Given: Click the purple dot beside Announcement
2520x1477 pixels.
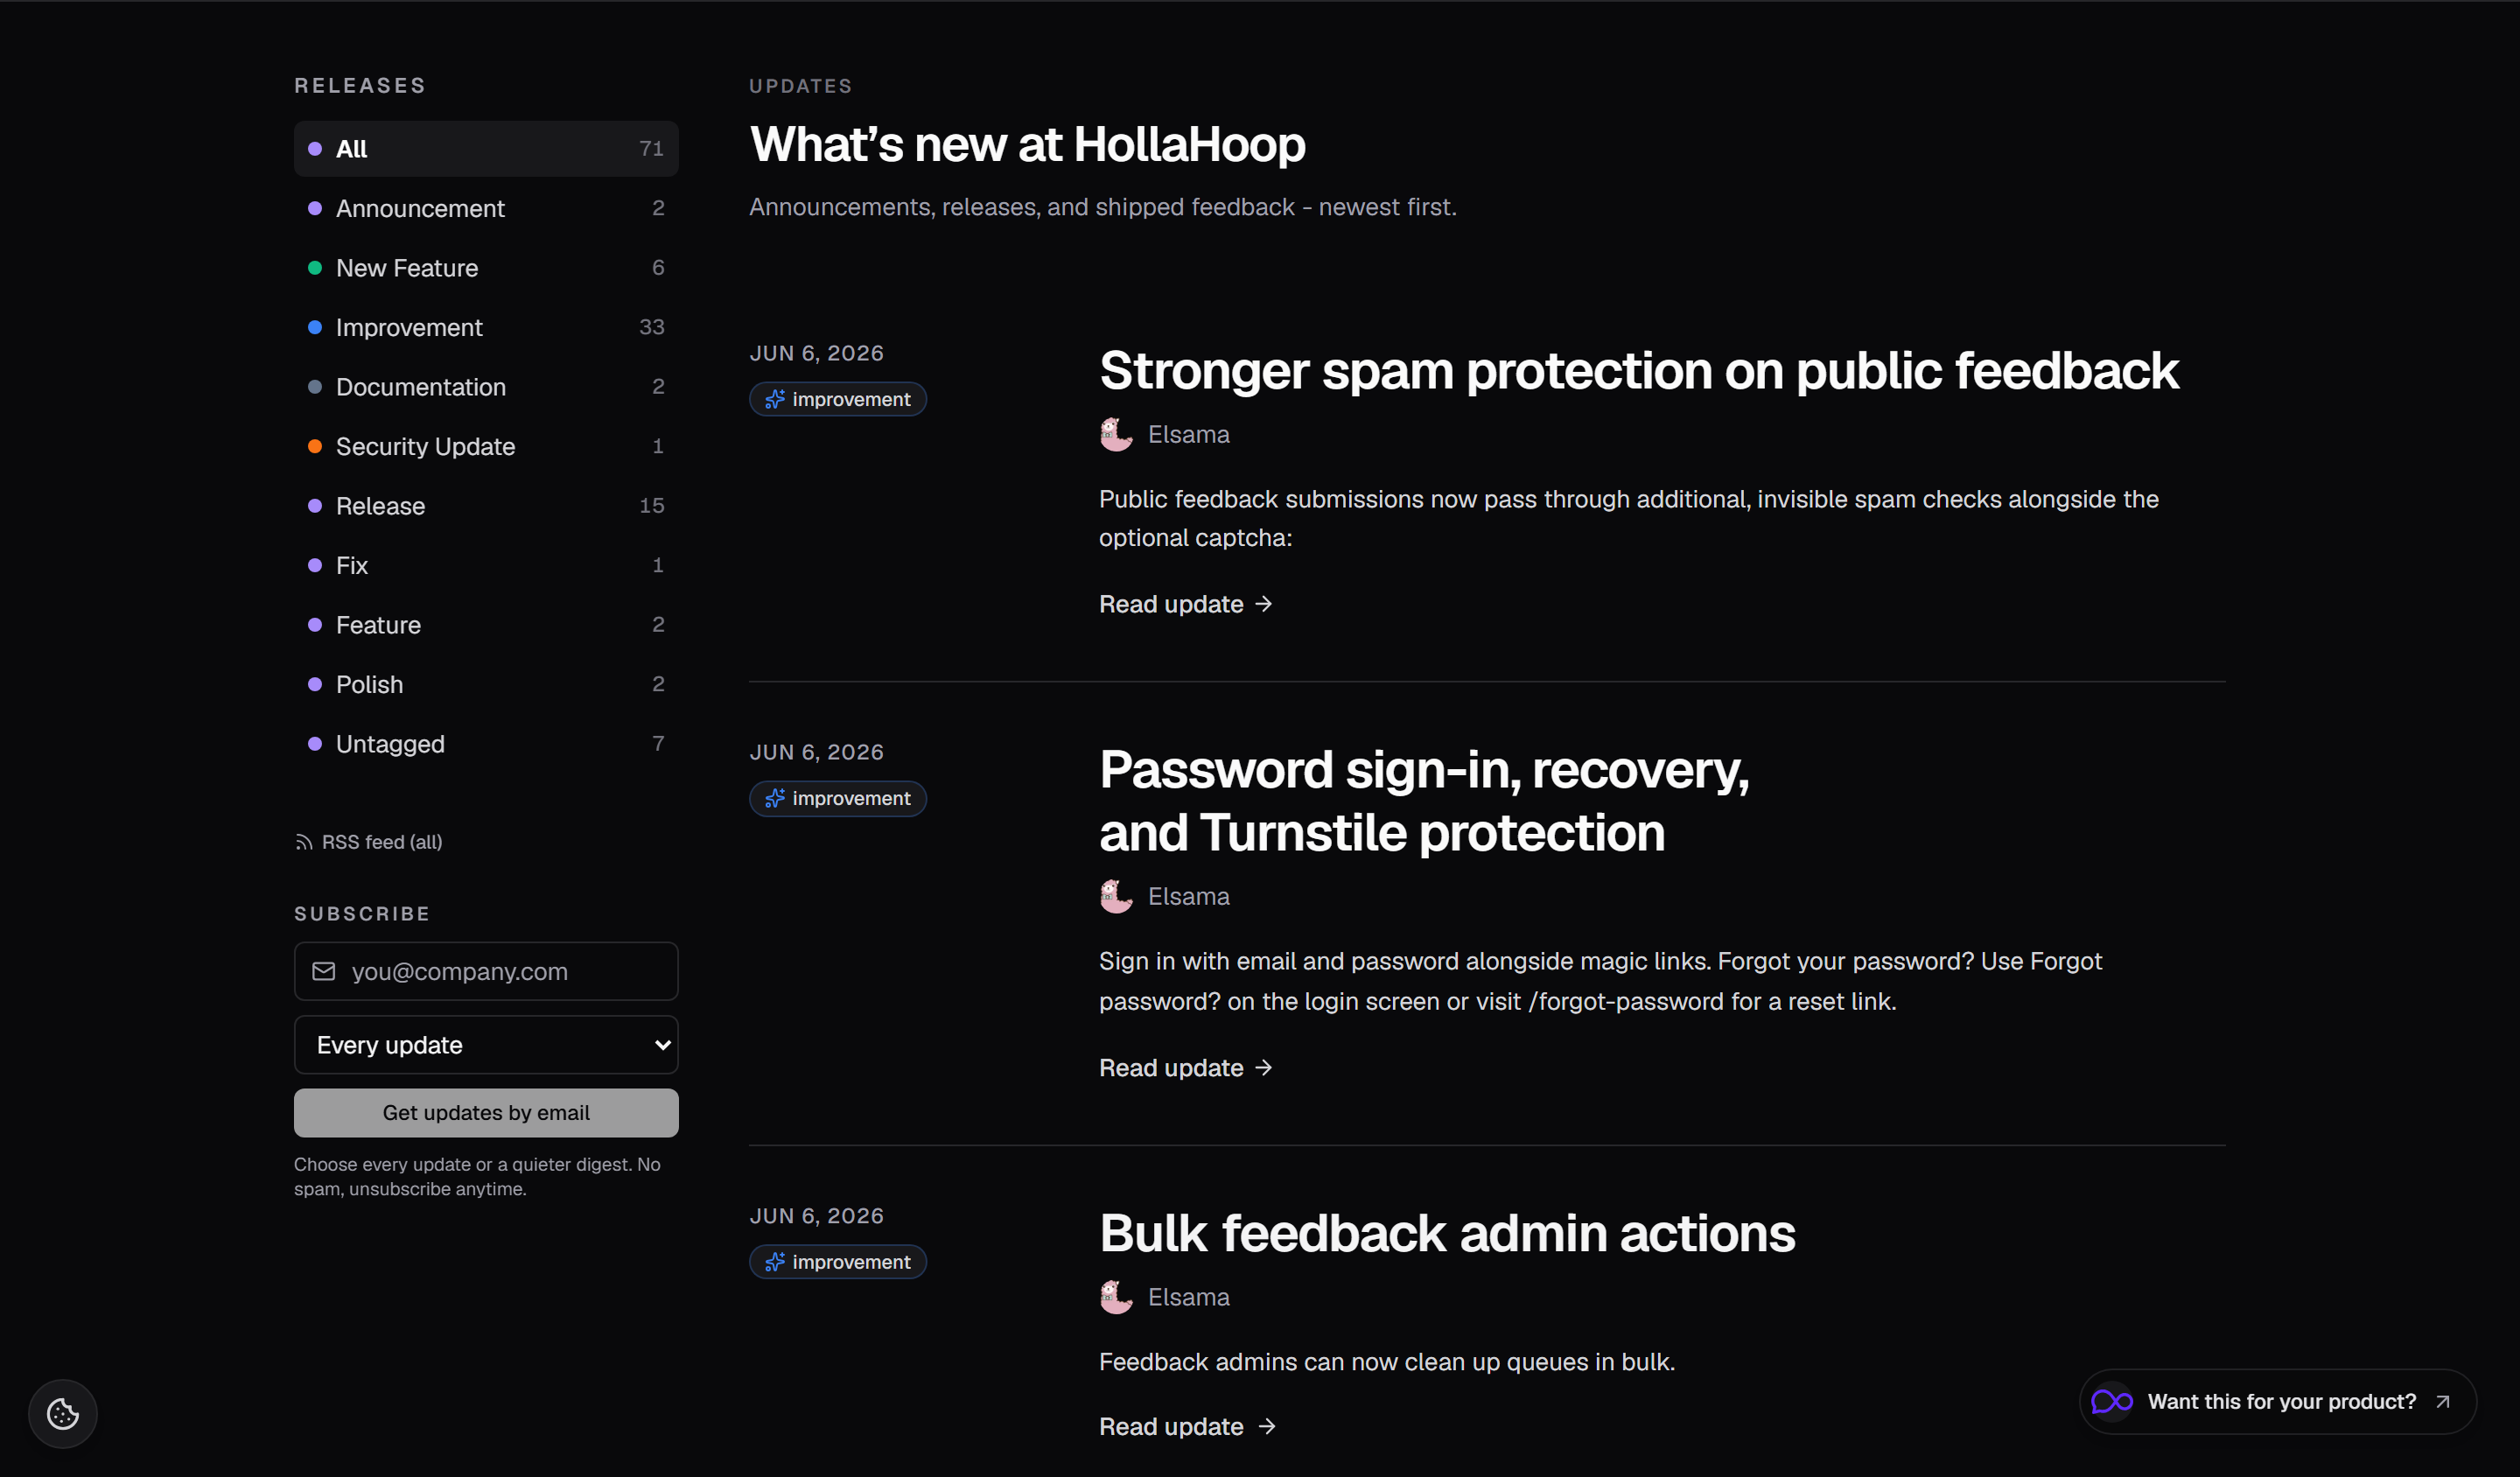Looking at the screenshot, I should 315,208.
